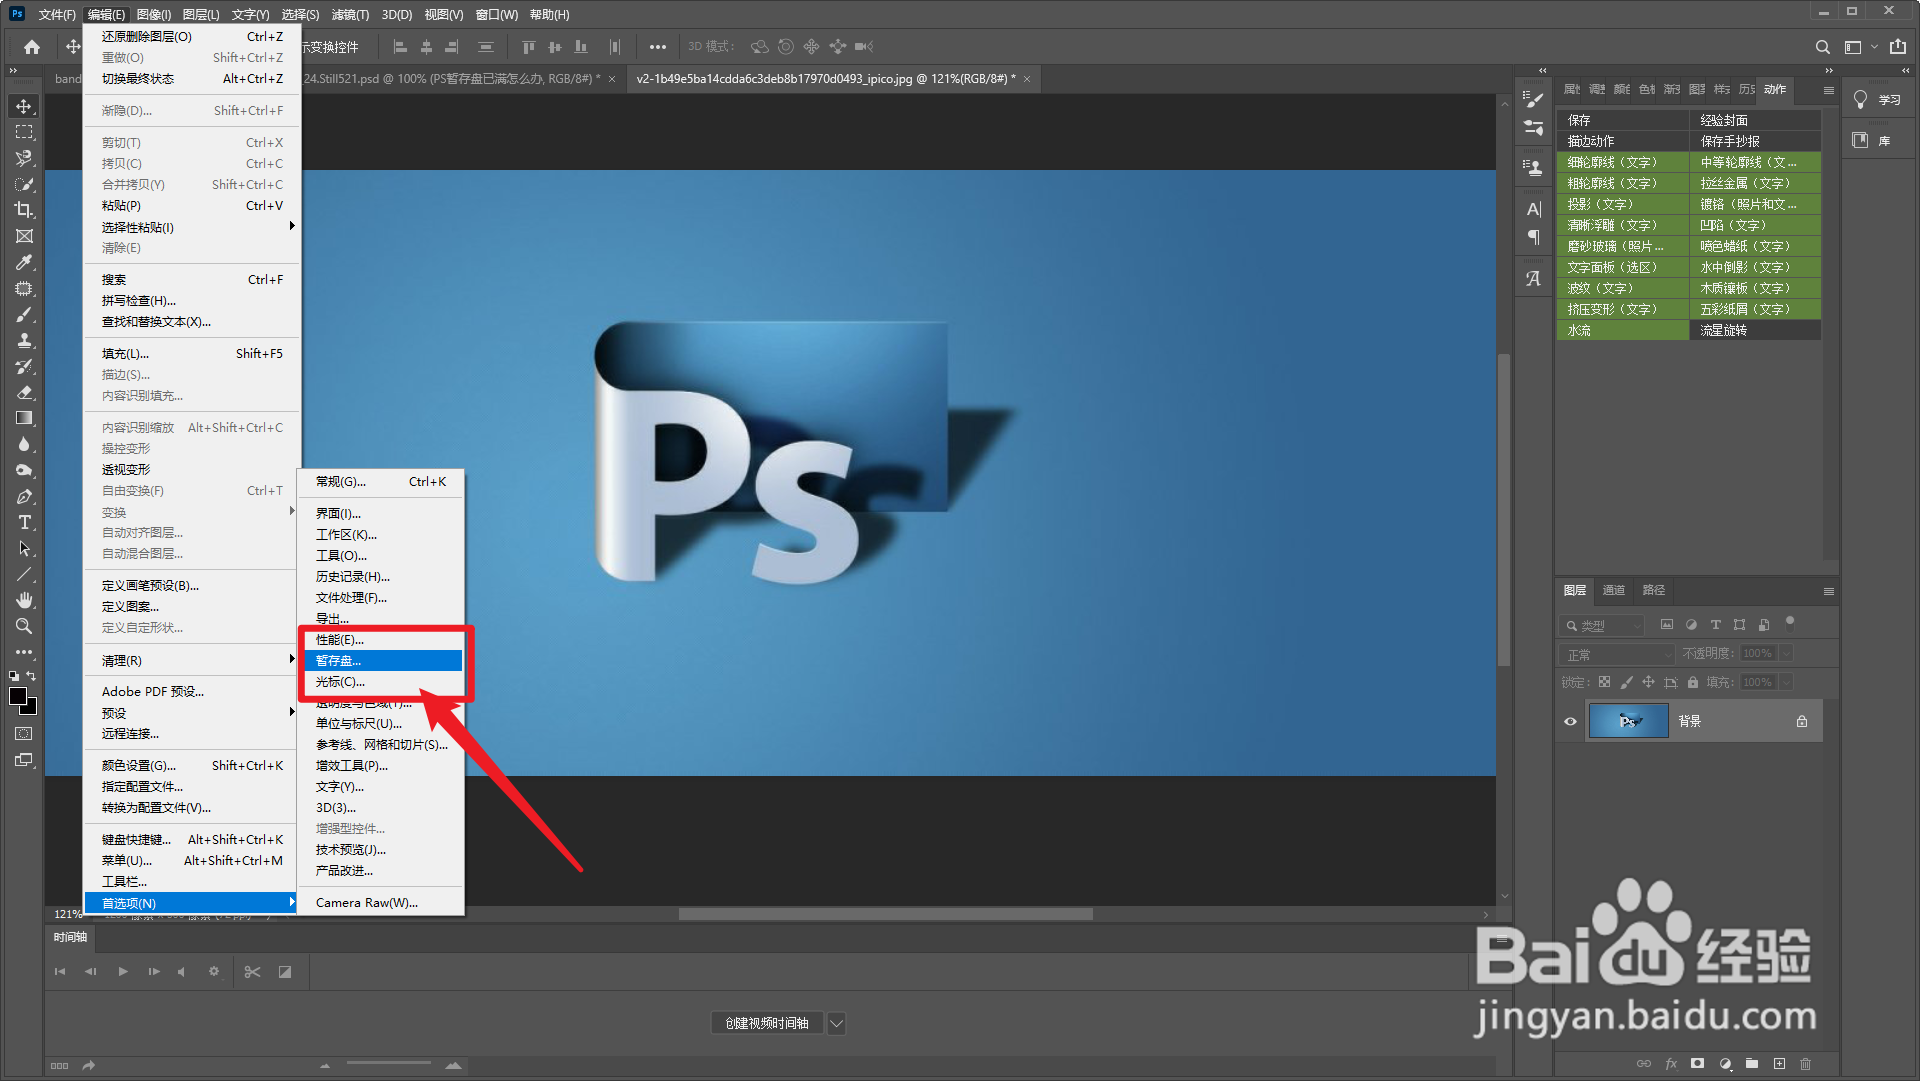Click the 描边动作 action button
Image resolution: width=1920 pixels, height=1081 pixels.
click(x=1622, y=141)
